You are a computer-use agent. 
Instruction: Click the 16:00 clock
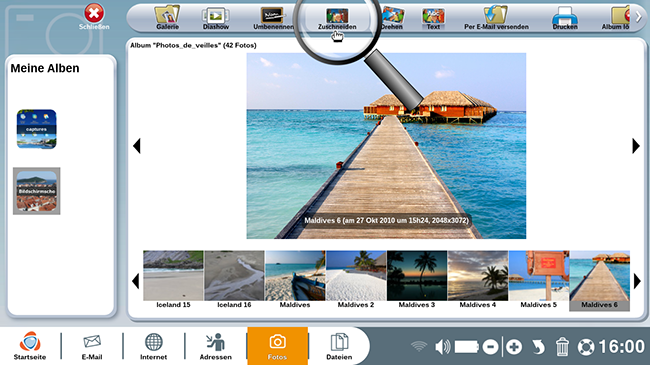(622, 347)
